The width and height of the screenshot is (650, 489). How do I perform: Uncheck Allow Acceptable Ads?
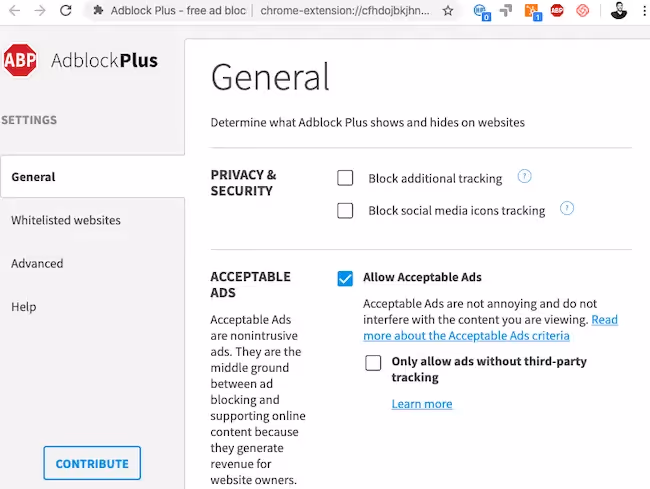(345, 278)
